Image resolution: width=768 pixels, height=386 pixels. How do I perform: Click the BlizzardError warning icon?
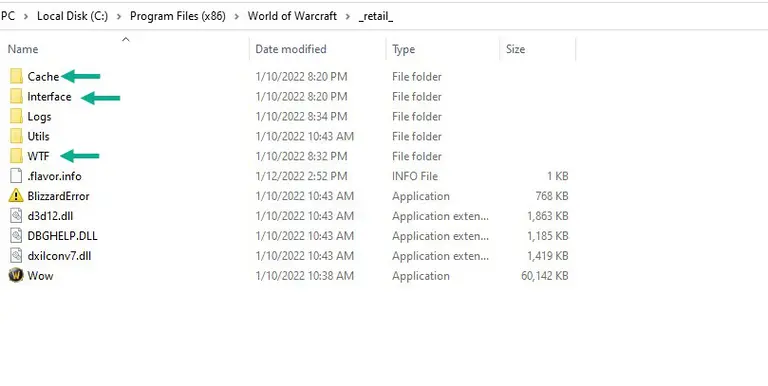pyautogui.click(x=16, y=196)
